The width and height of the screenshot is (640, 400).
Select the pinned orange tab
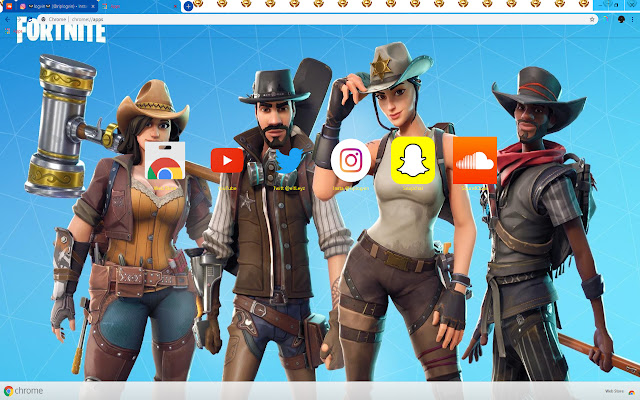tap(9, 6)
